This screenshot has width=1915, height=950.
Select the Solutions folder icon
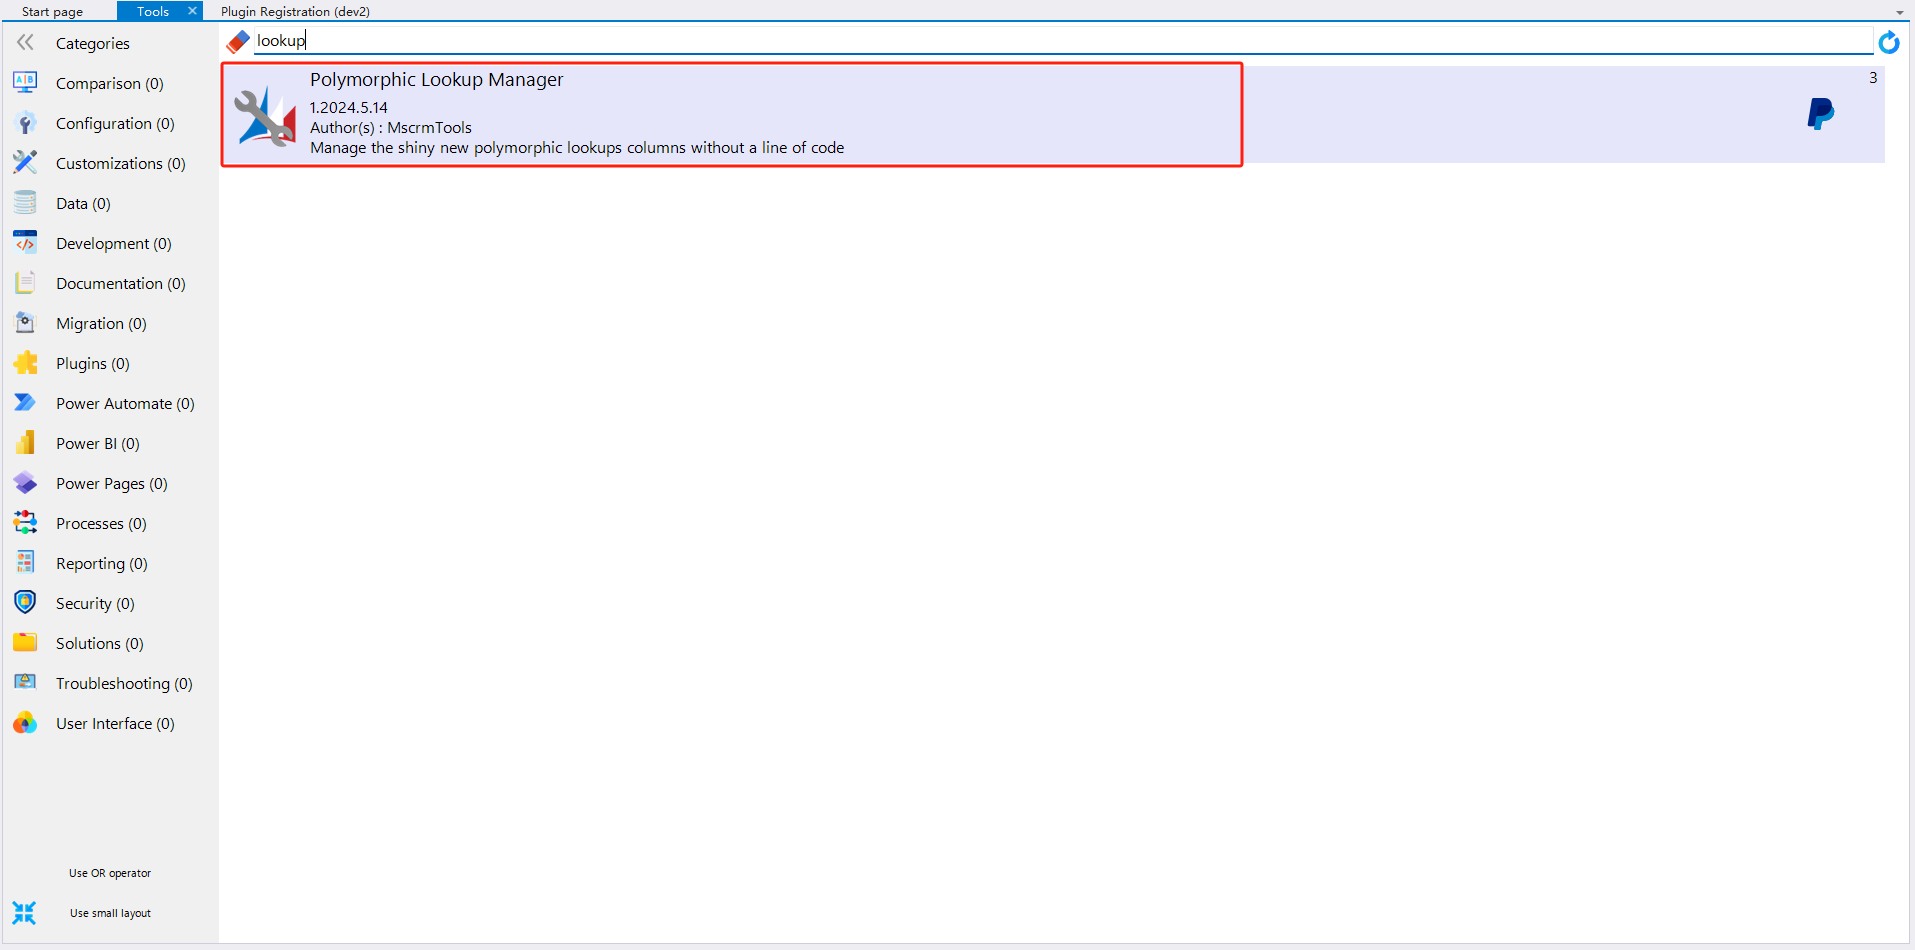point(25,642)
